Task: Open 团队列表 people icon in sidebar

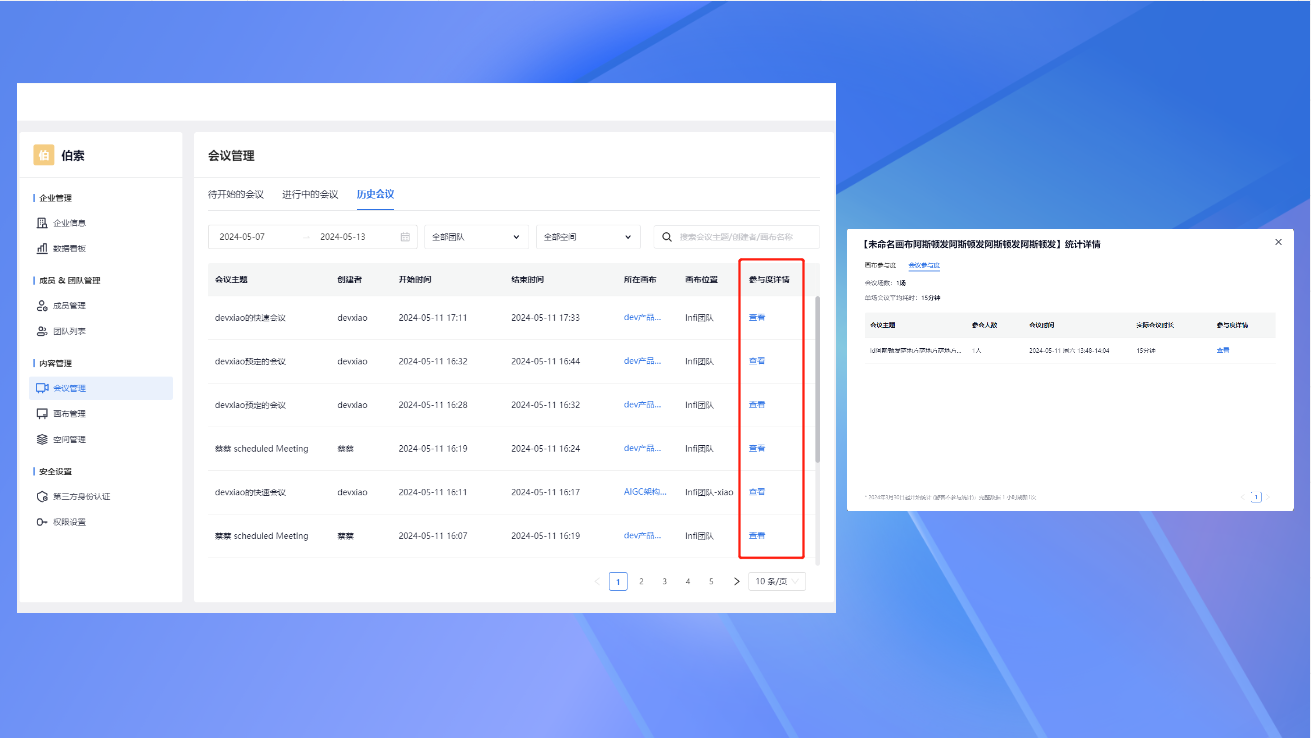Action: click(42, 331)
